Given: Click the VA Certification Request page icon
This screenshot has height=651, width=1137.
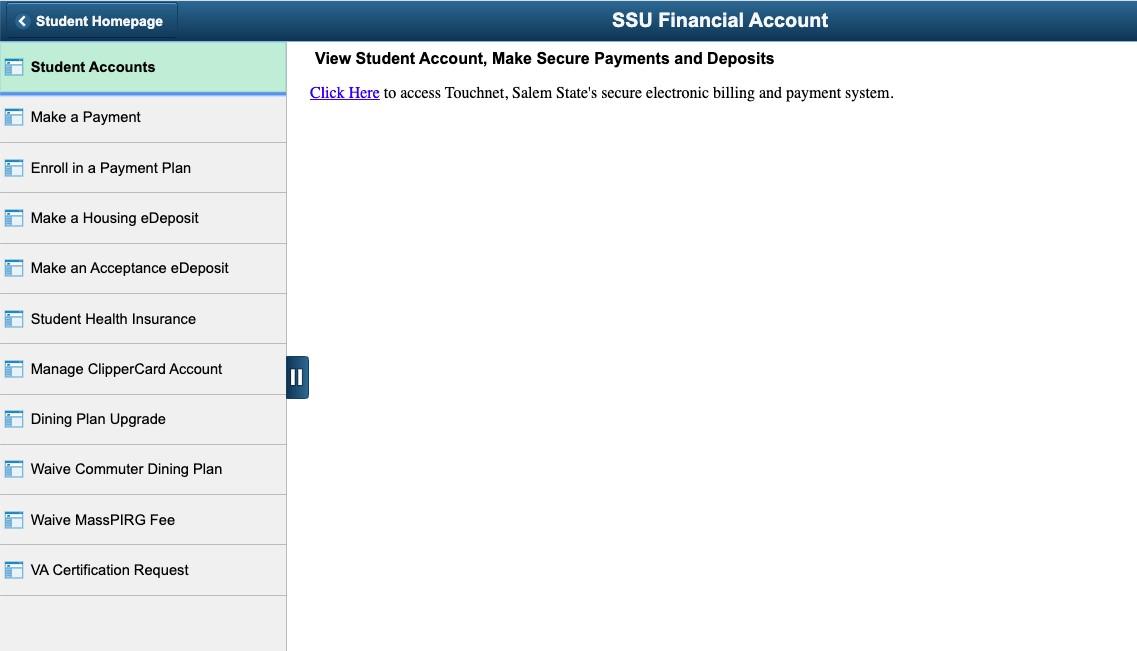Looking at the screenshot, I should point(14,571).
